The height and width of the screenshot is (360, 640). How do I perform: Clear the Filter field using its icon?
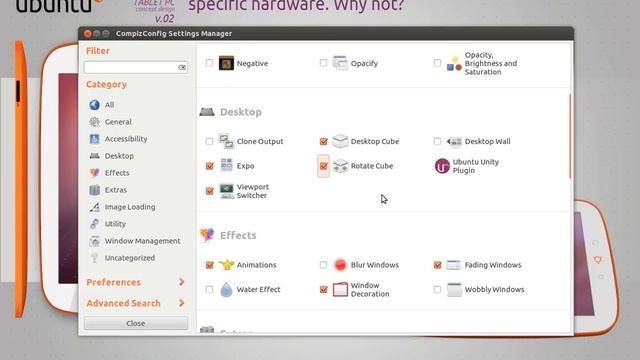182,67
